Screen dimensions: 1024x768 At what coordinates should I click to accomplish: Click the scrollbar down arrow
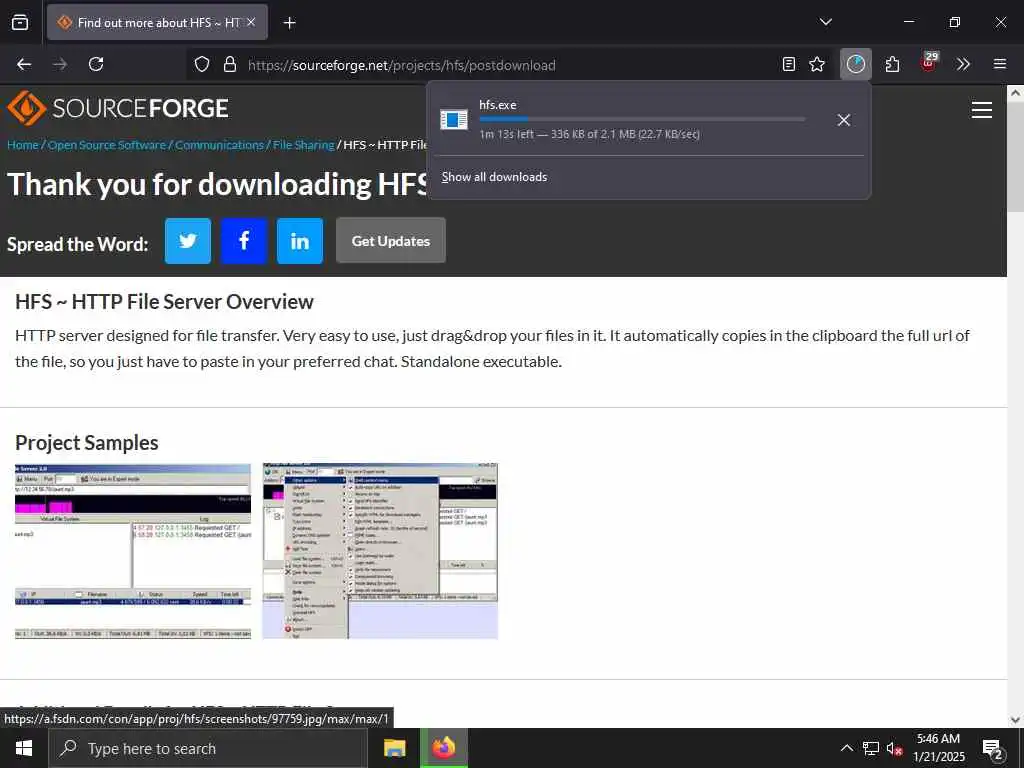1016,720
